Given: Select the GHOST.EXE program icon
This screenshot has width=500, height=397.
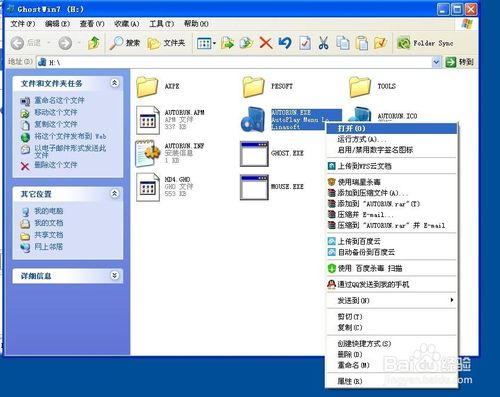Looking at the screenshot, I should click(x=254, y=154).
